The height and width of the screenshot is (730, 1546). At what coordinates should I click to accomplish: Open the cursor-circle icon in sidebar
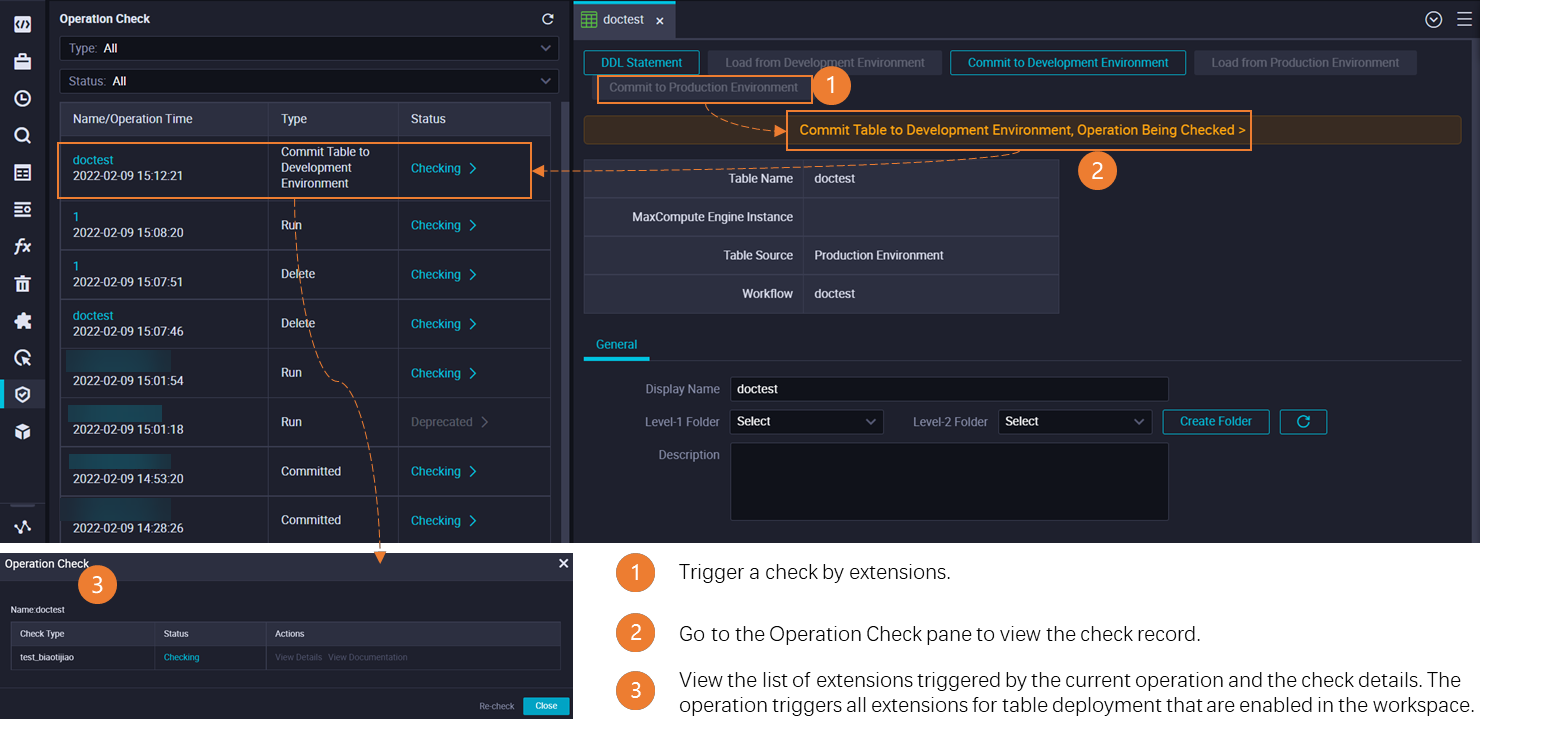[22, 358]
